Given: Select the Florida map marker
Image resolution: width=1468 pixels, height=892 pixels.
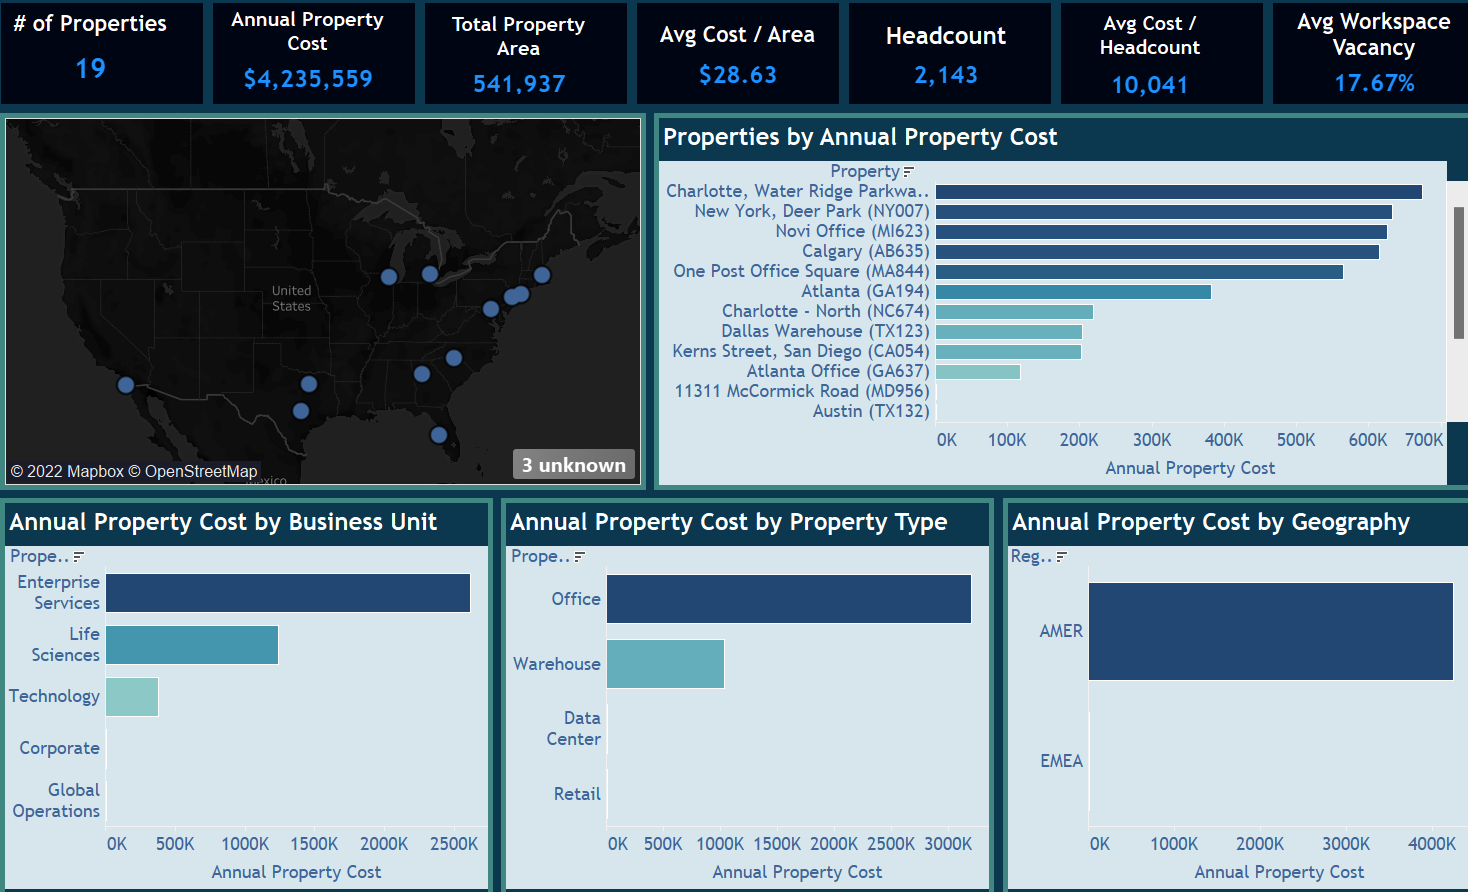Looking at the screenshot, I should 438,435.
